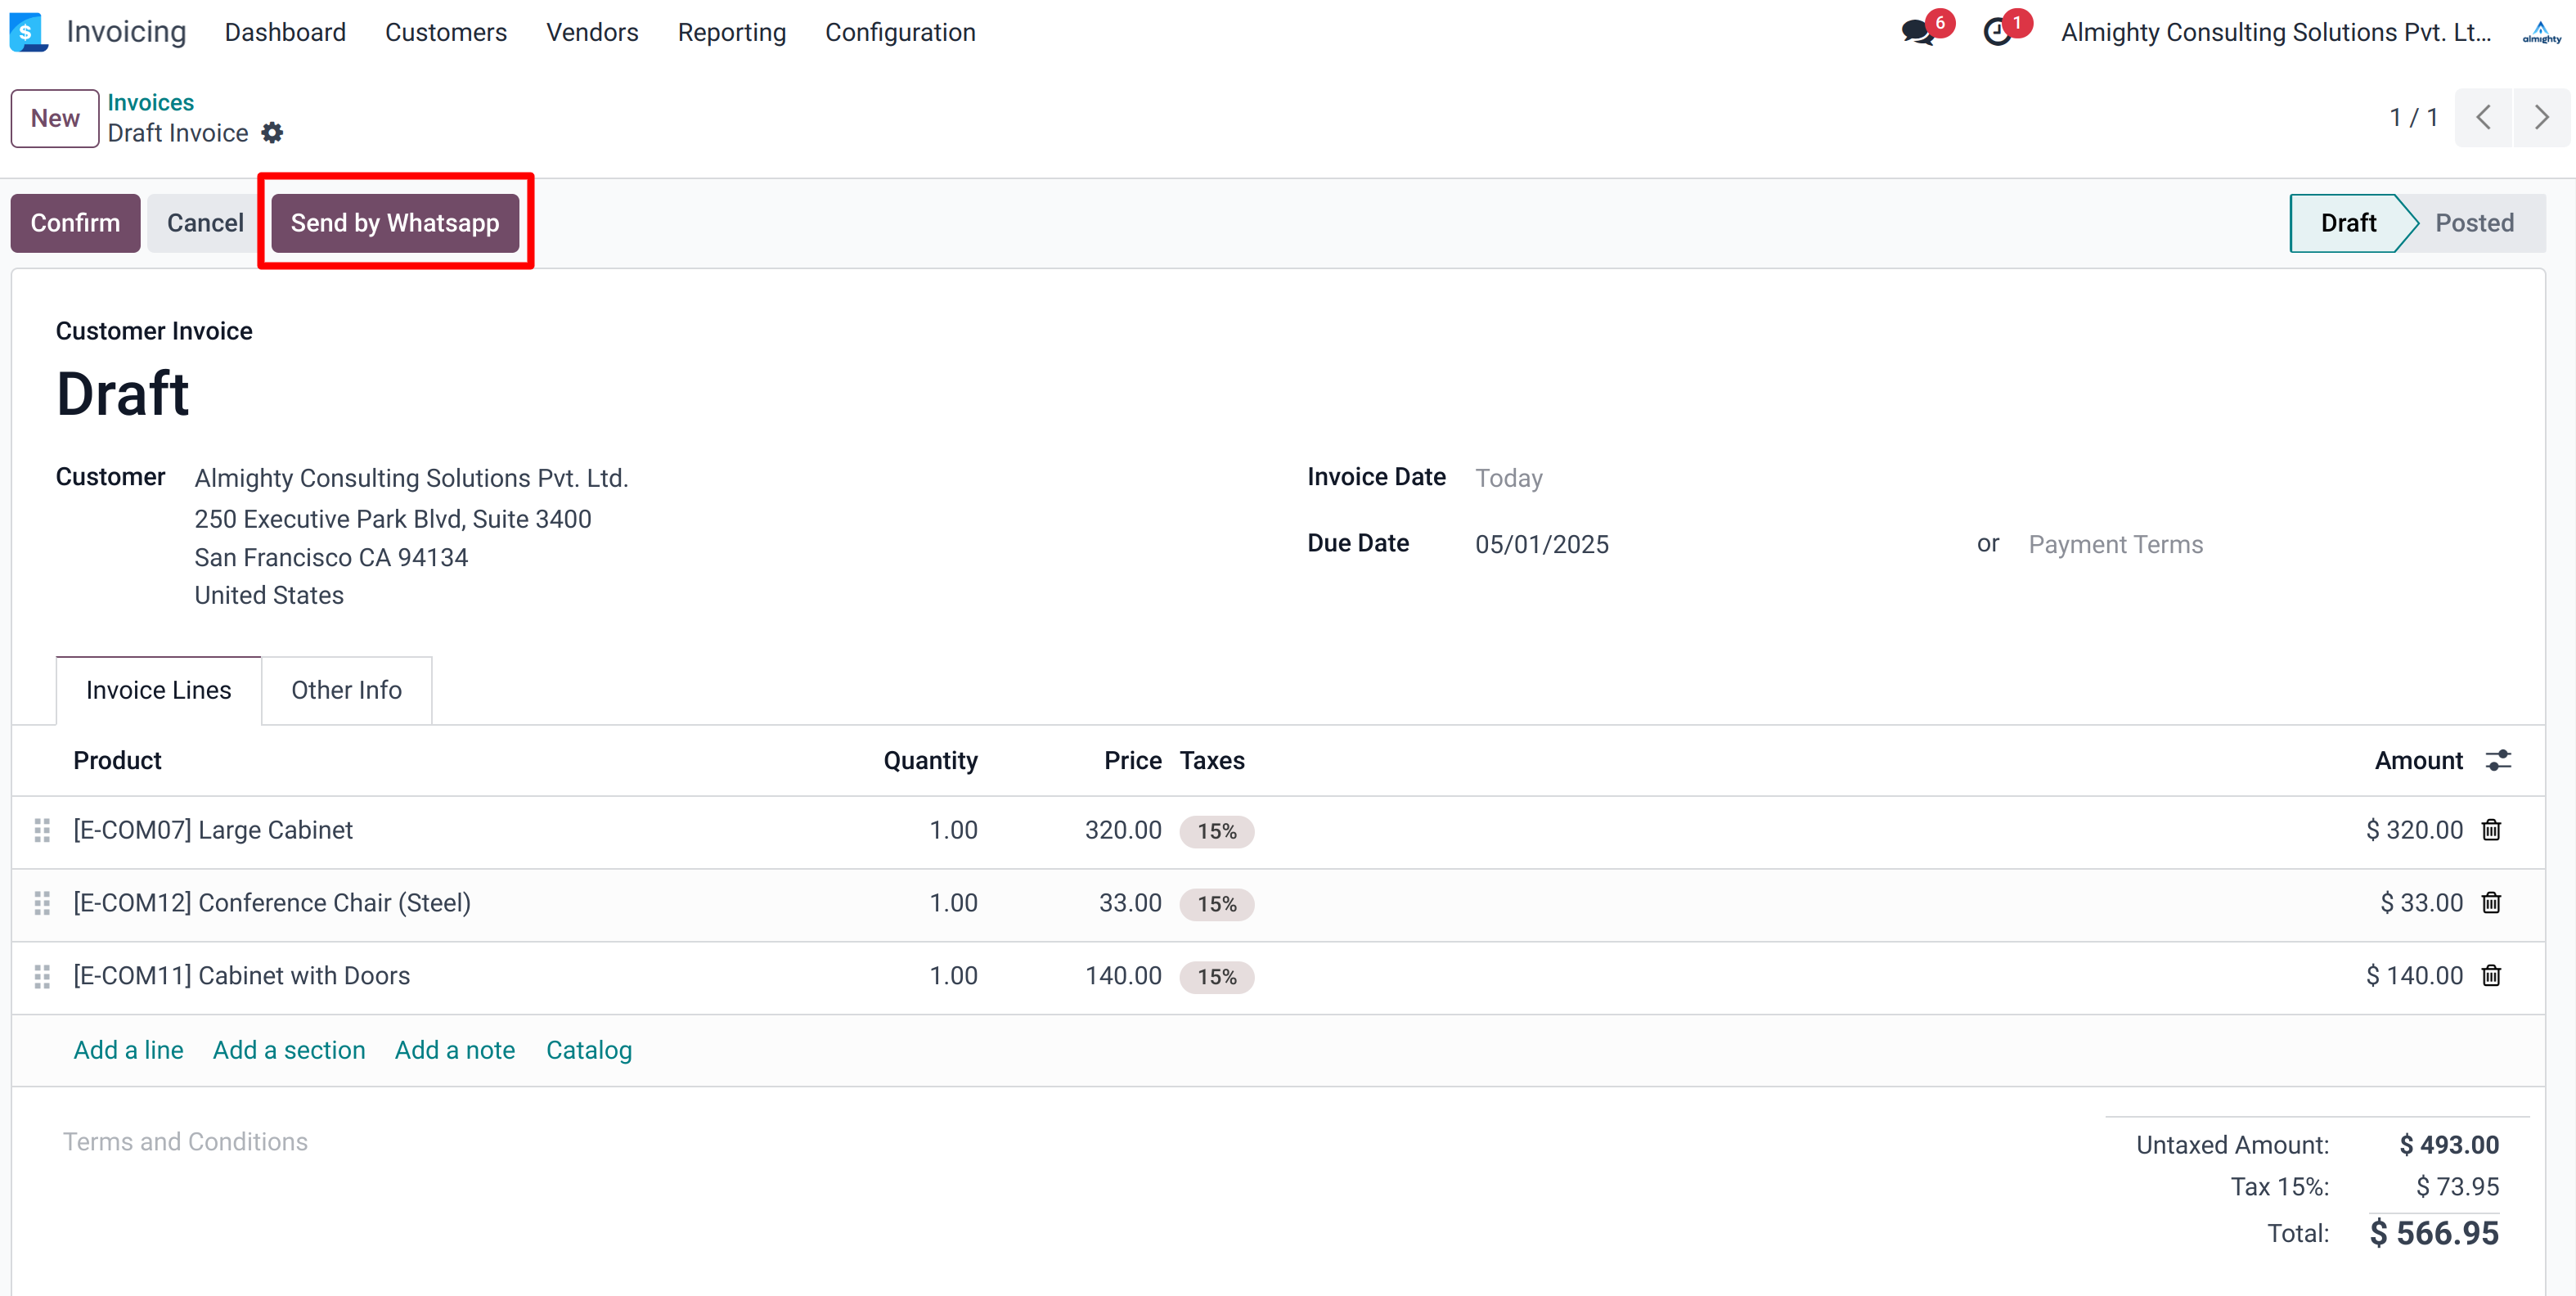The height and width of the screenshot is (1296, 2576).
Task: Delete the Conference Chair (Steel) line
Action: [x=2491, y=903]
